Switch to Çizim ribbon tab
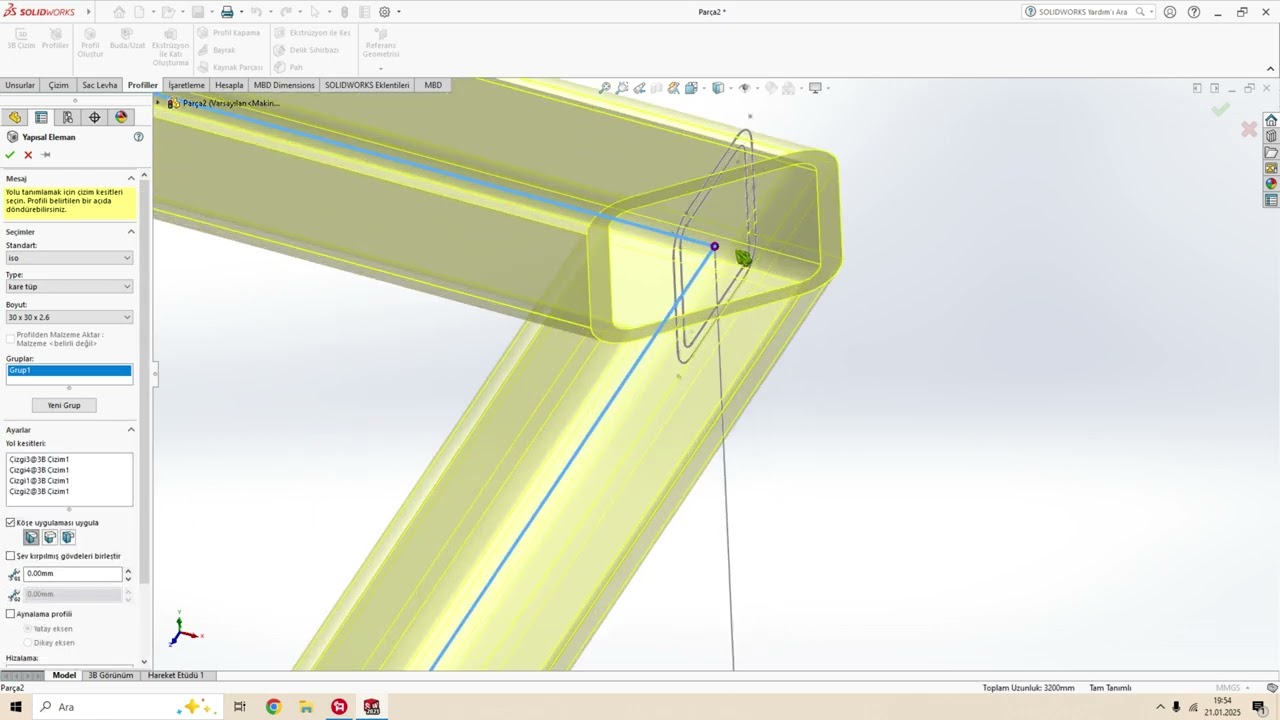Image resolution: width=1280 pixels, height=720 pixels. [x=59, y=85]
